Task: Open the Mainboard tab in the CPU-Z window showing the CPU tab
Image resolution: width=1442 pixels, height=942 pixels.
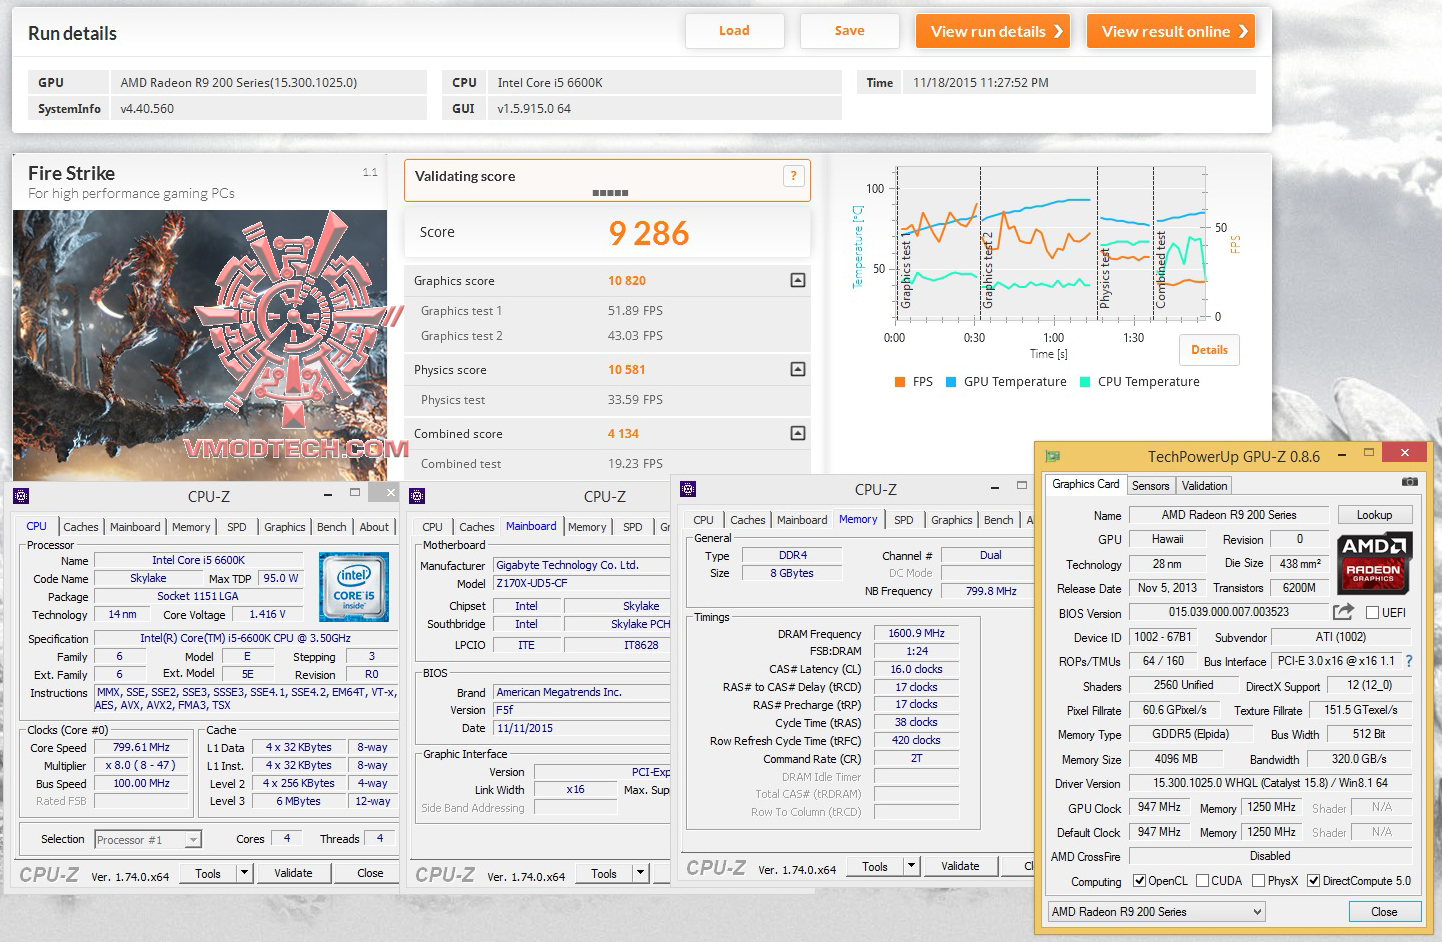Action: (135, 527)
